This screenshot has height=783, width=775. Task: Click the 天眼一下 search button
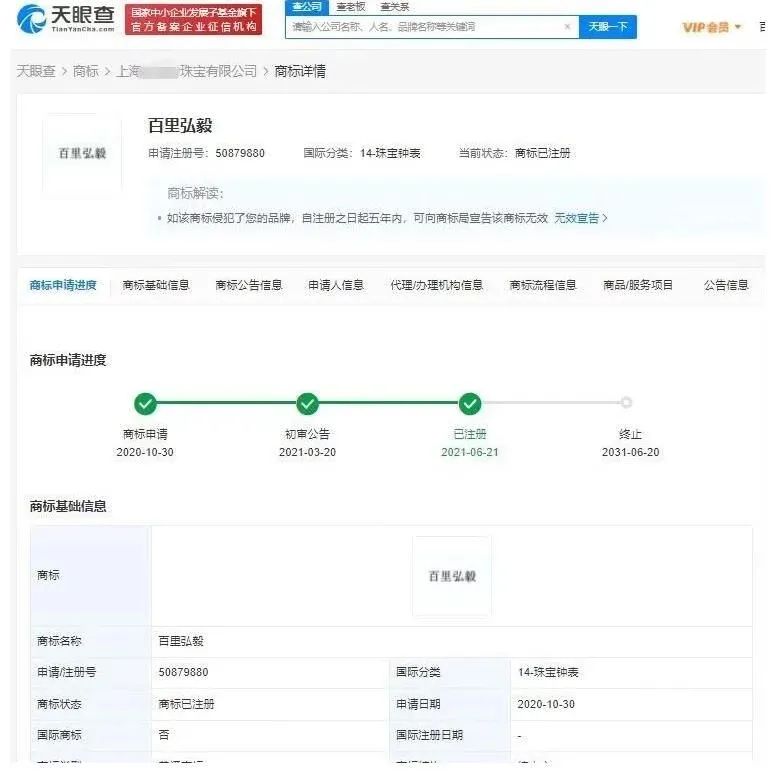[608, 26]
